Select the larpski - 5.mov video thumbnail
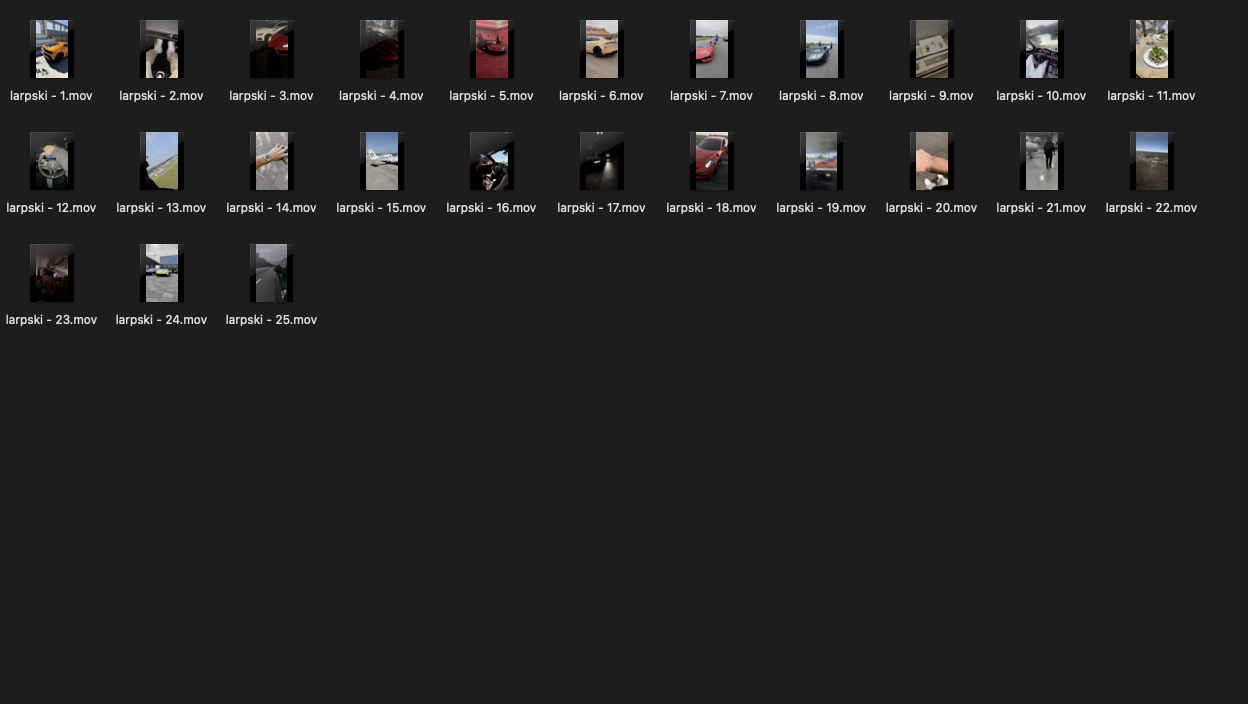Viewport: 1248px width, 704px height. pos(491,49)
